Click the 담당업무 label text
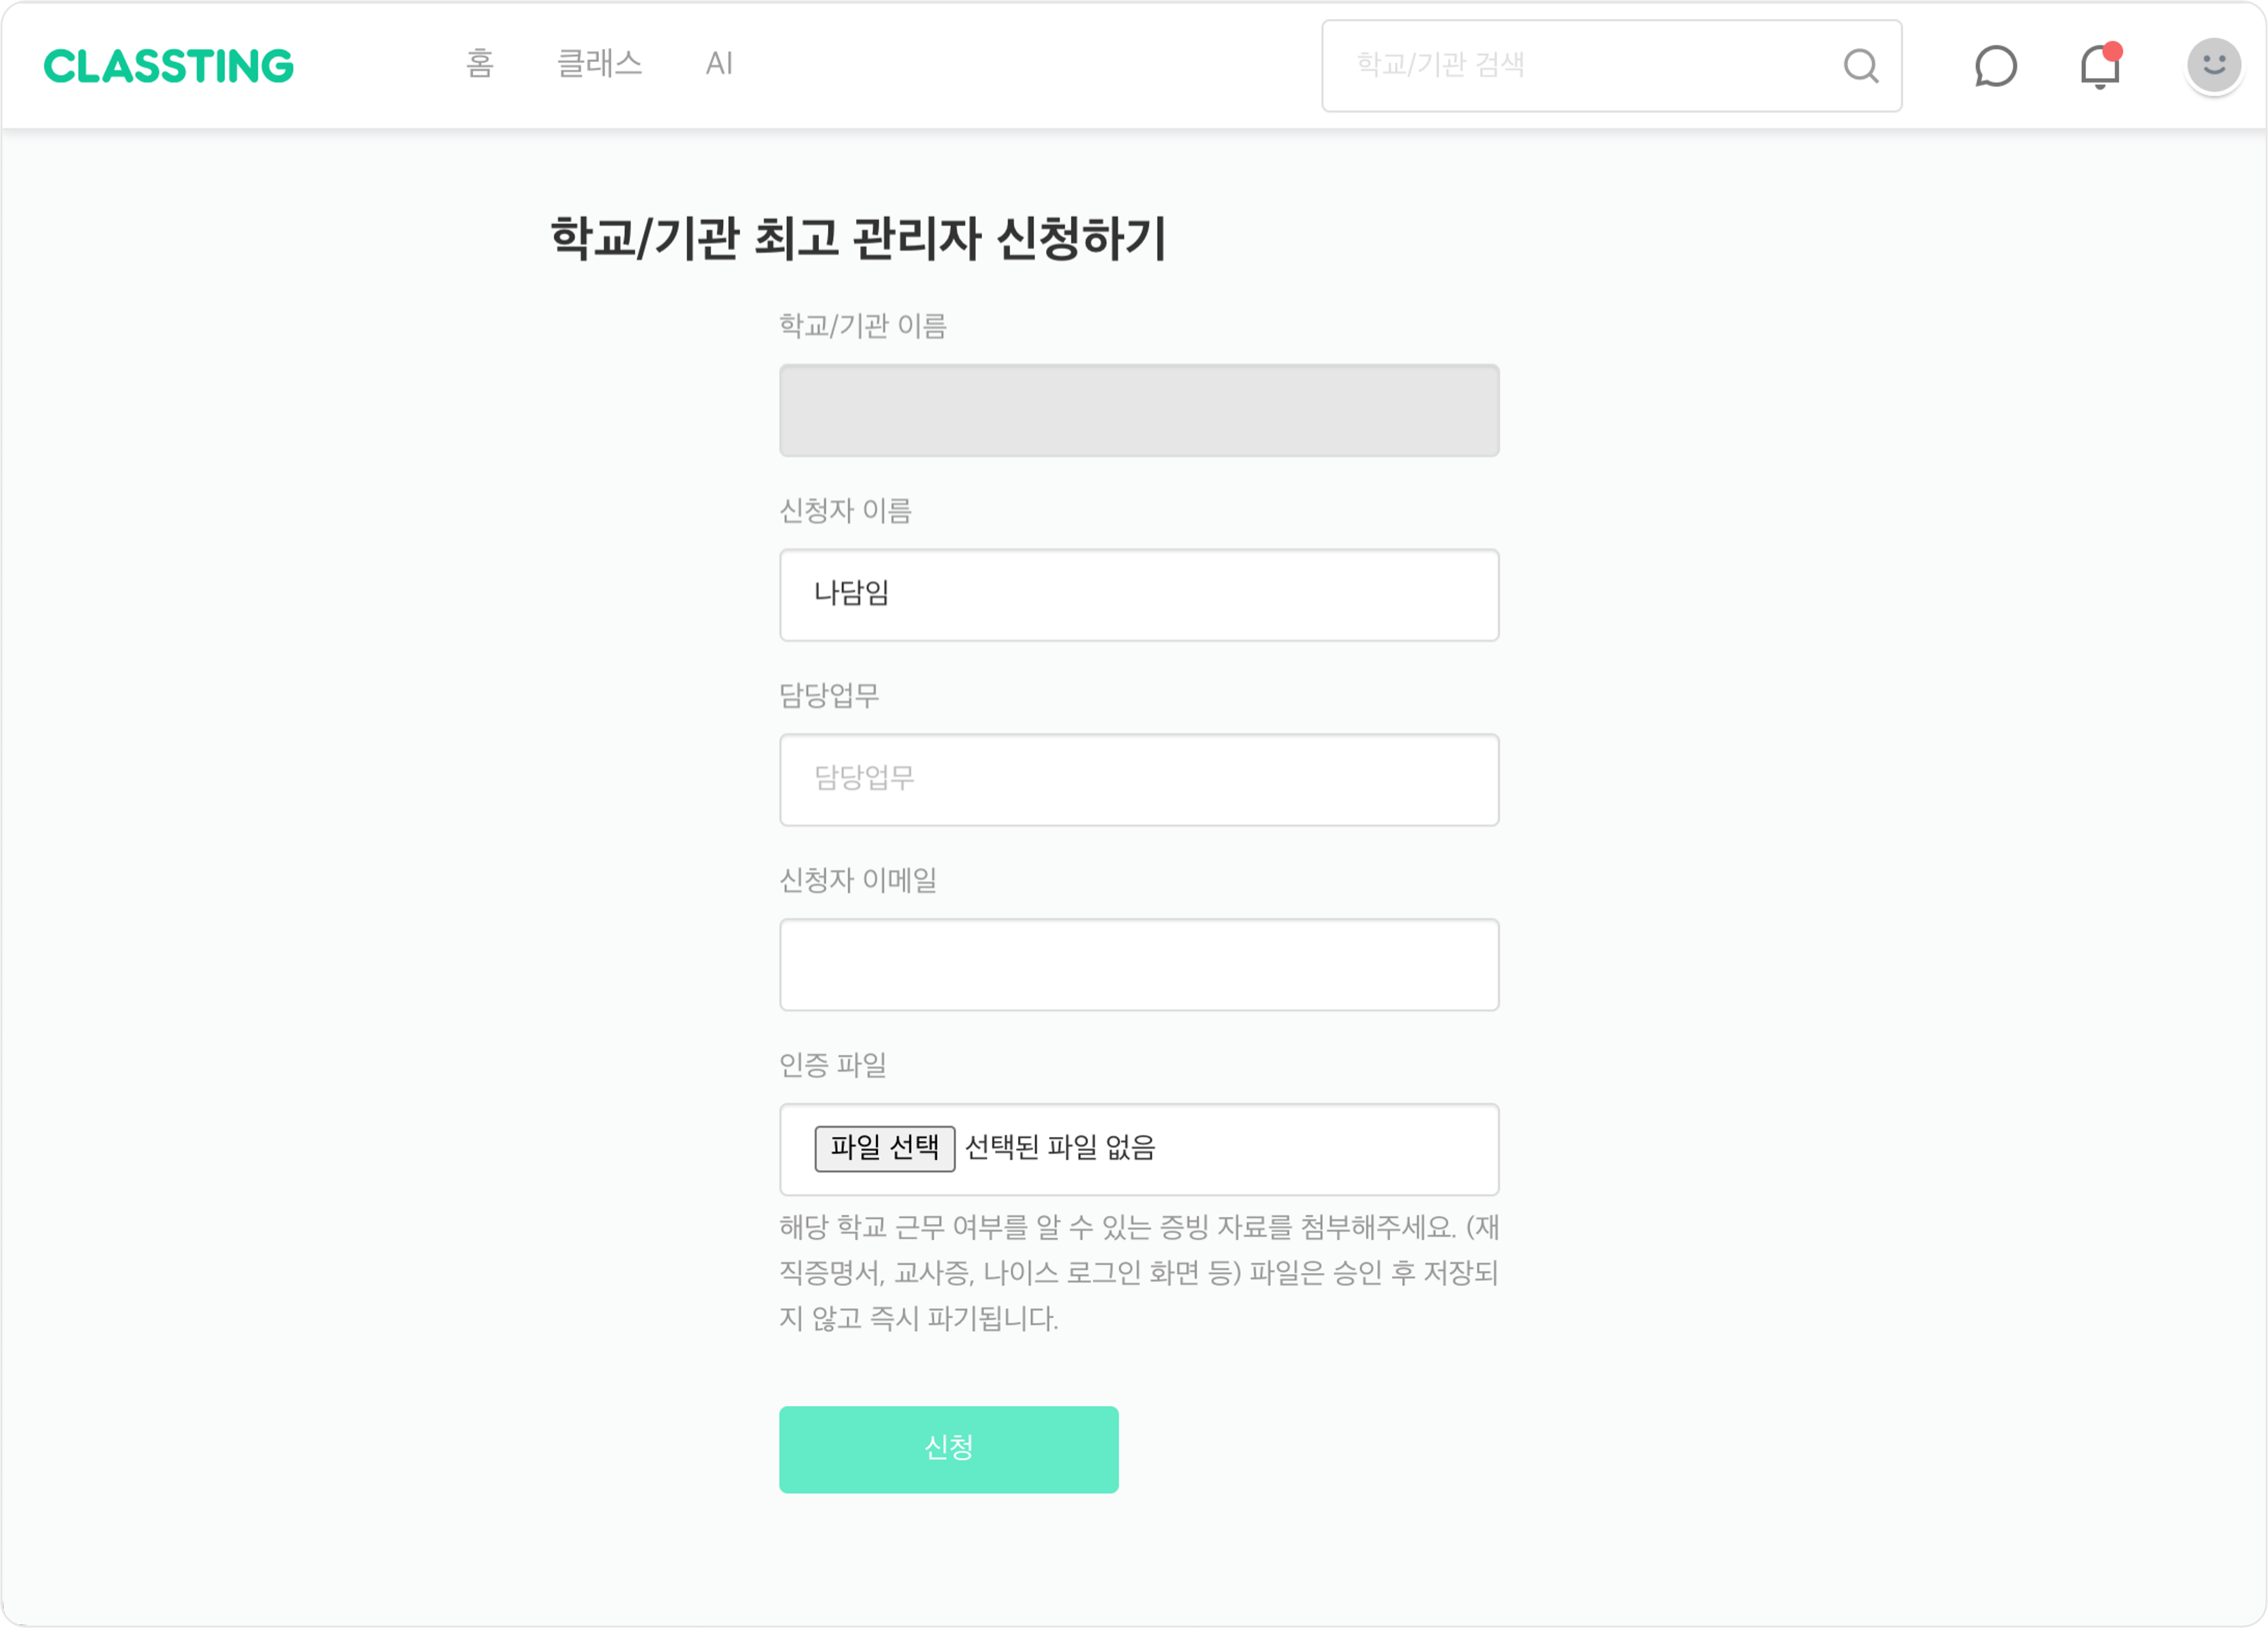 tap(829, 695)
